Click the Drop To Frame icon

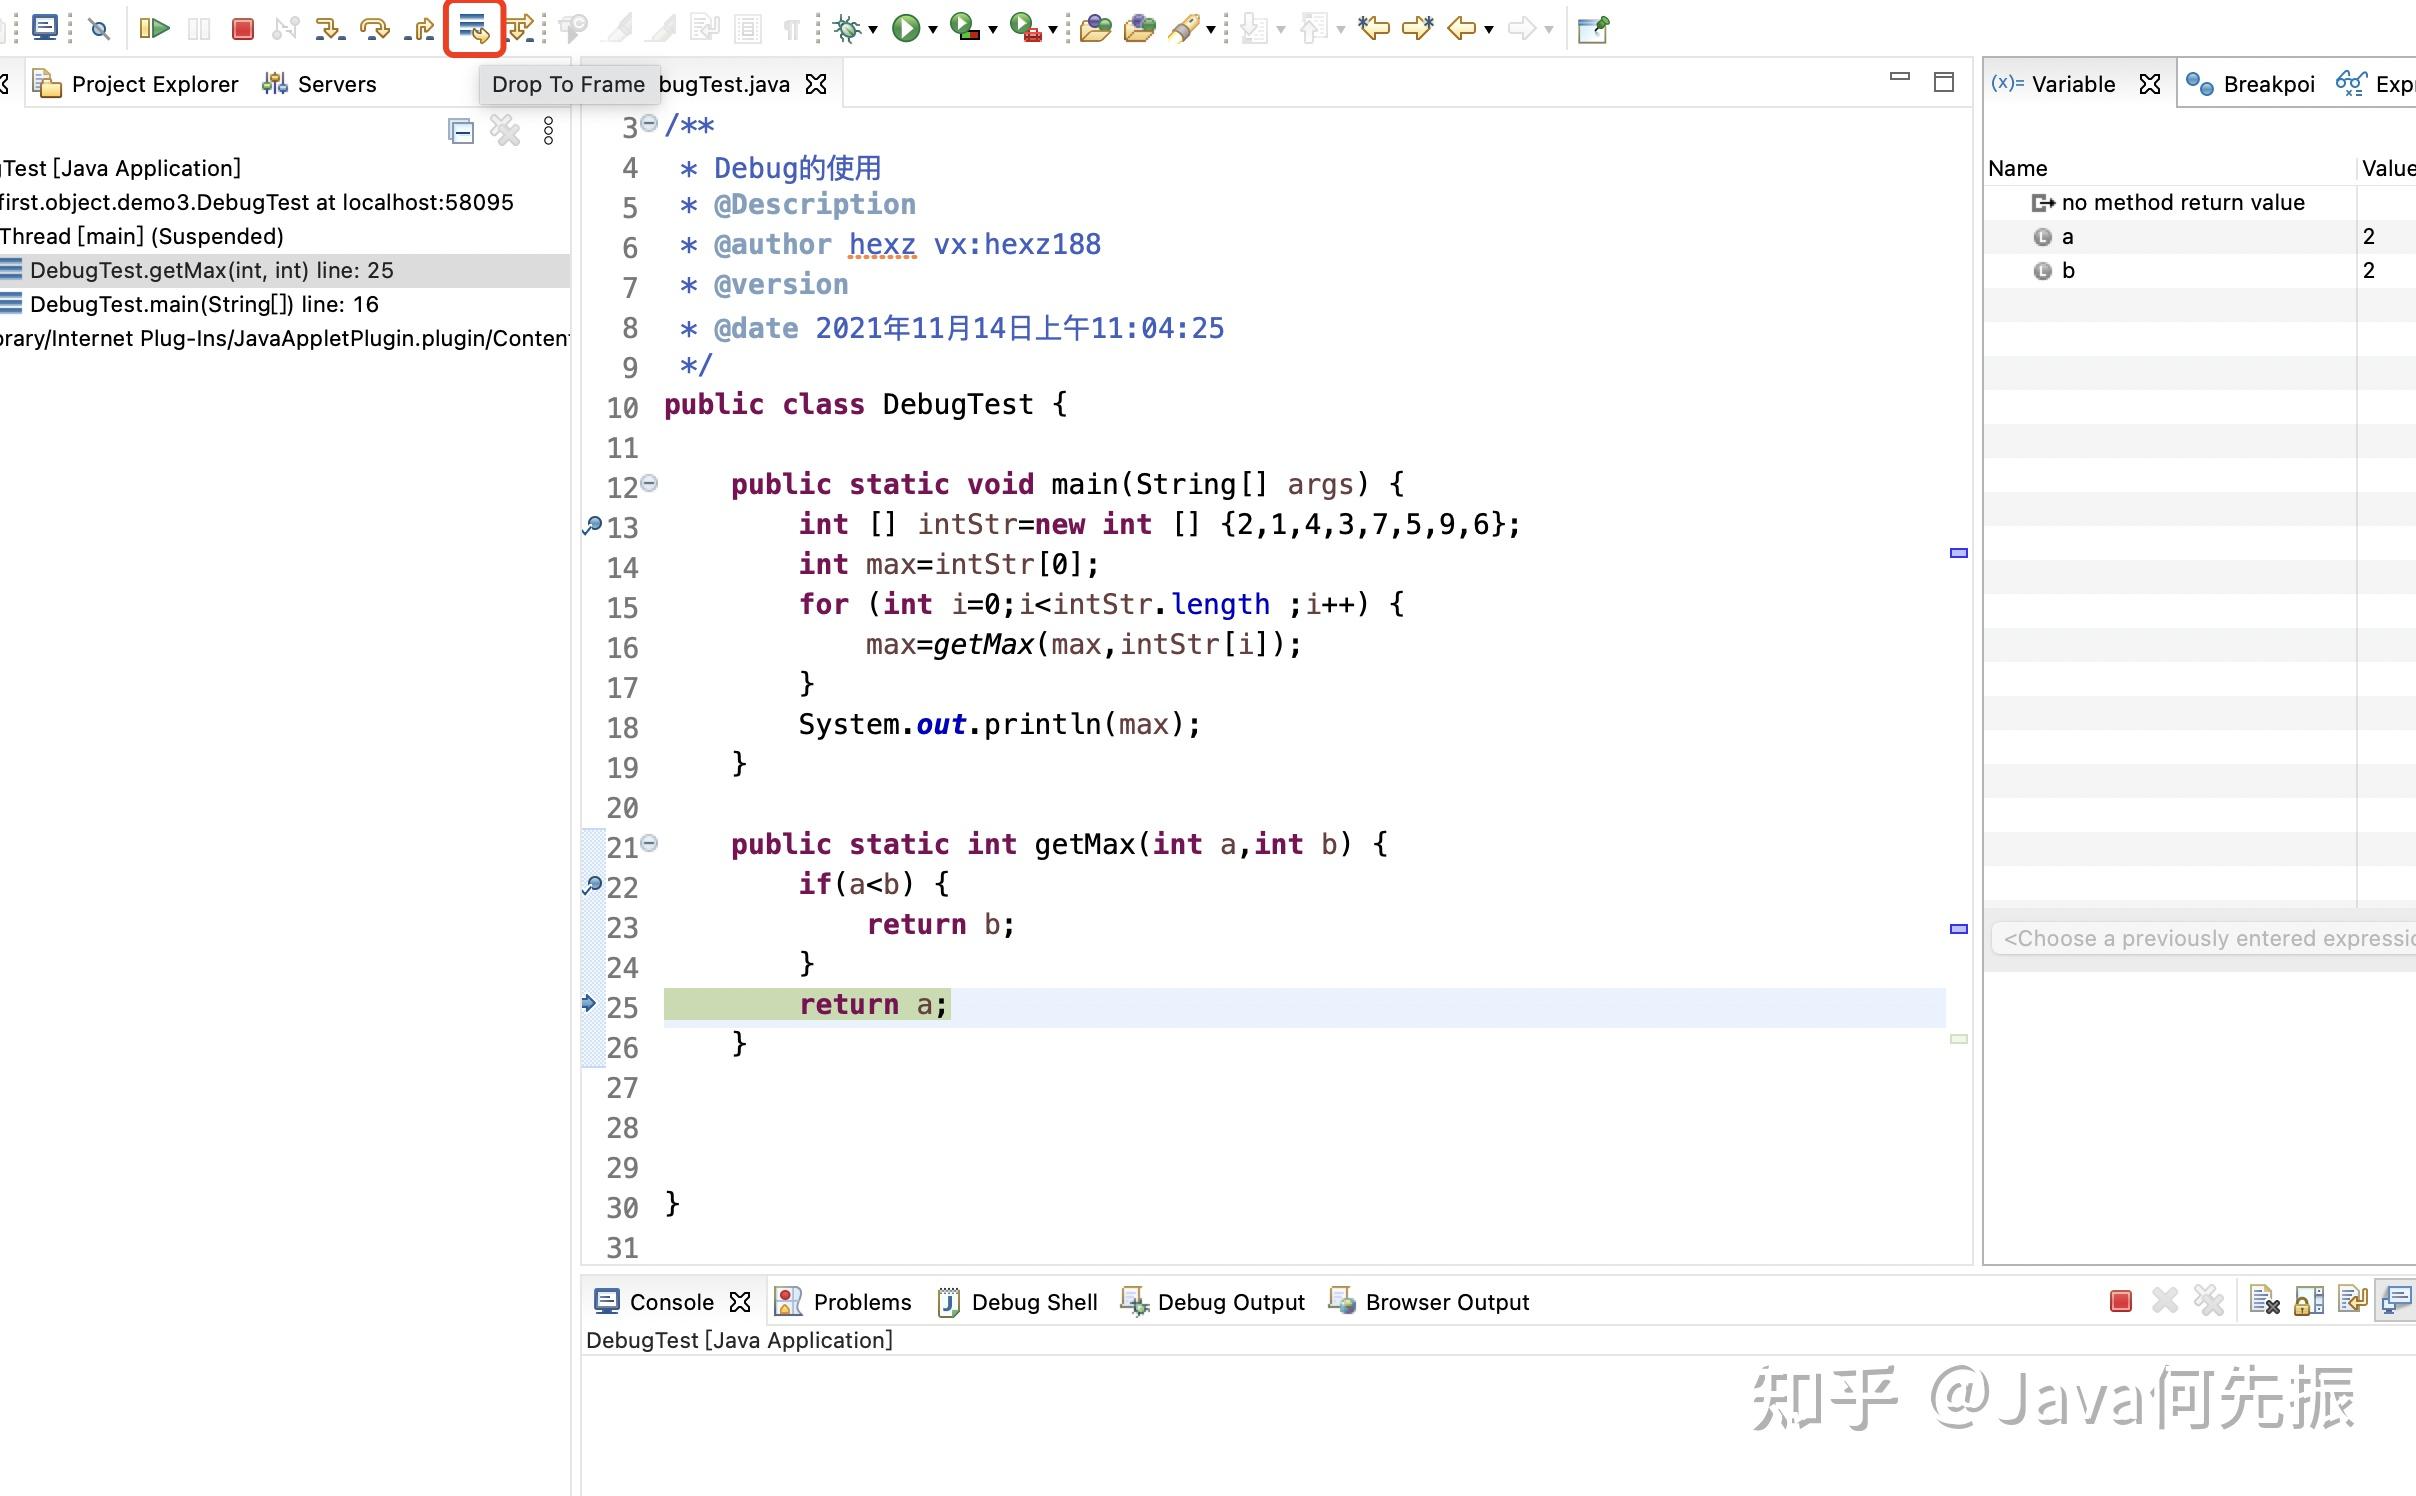473,28
